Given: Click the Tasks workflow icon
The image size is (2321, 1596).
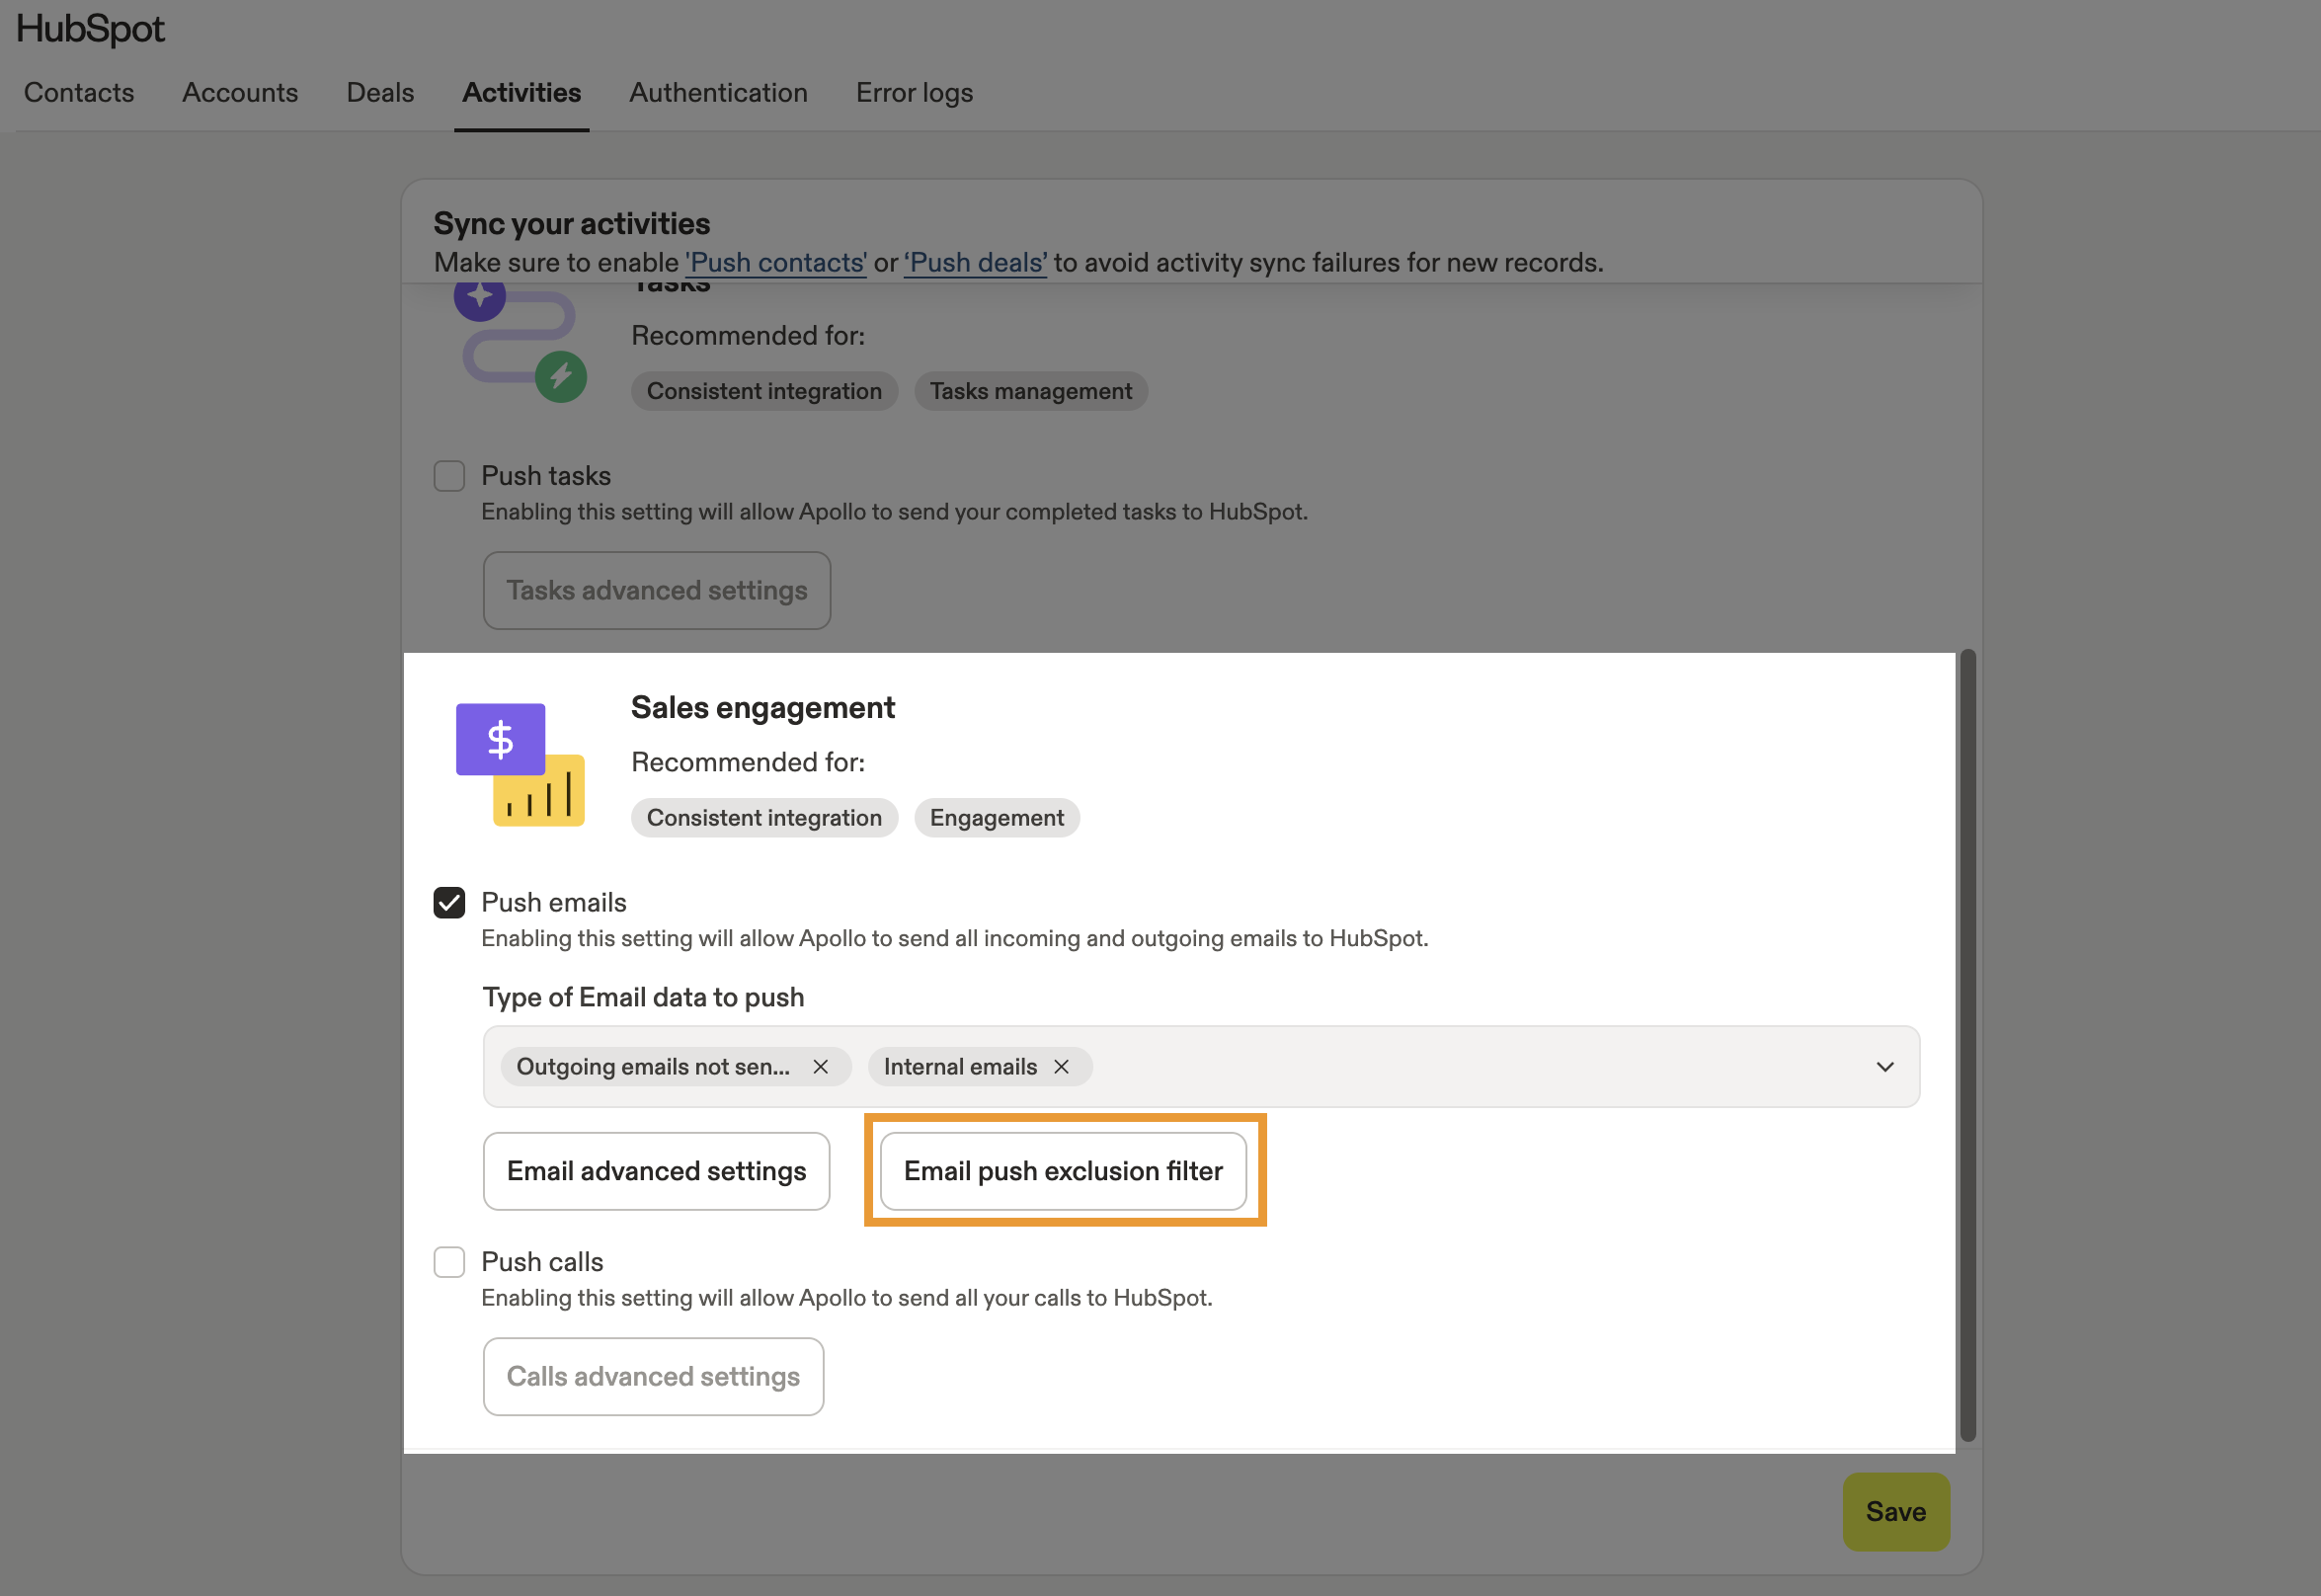Looking at the screenshot, I should [520, 344].
